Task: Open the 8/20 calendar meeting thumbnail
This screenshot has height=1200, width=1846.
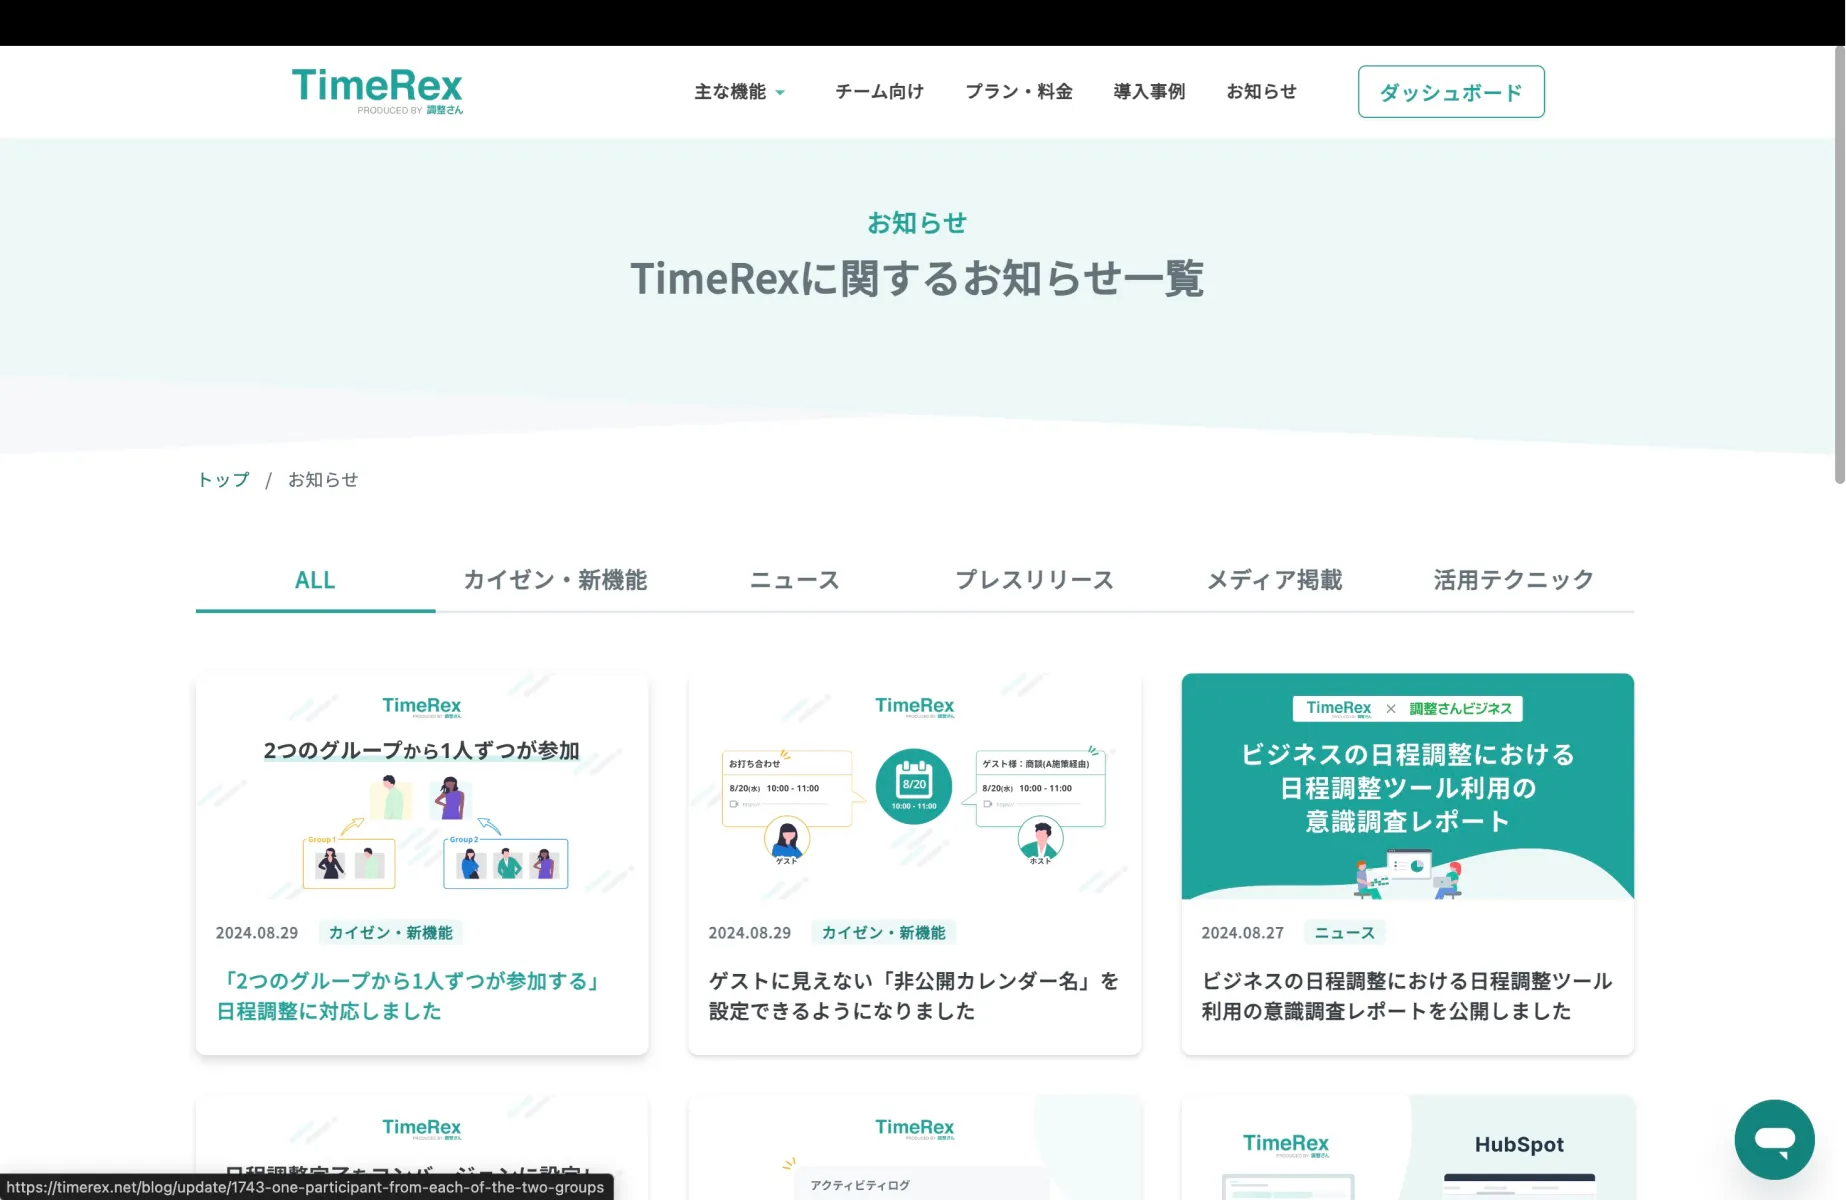Action: (x=914, y=787)
